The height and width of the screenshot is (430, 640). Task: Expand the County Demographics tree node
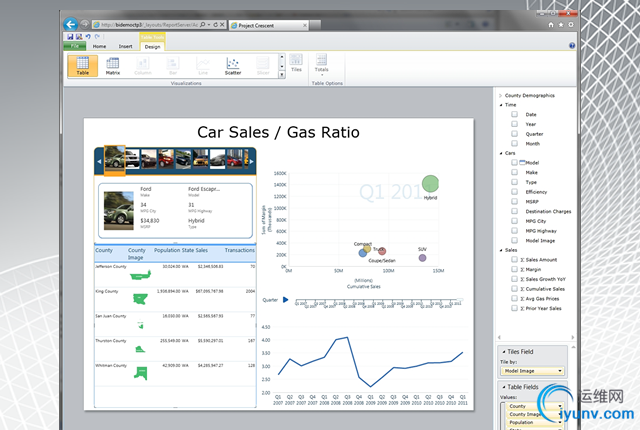pyautogui.click(x=500, y=95)
